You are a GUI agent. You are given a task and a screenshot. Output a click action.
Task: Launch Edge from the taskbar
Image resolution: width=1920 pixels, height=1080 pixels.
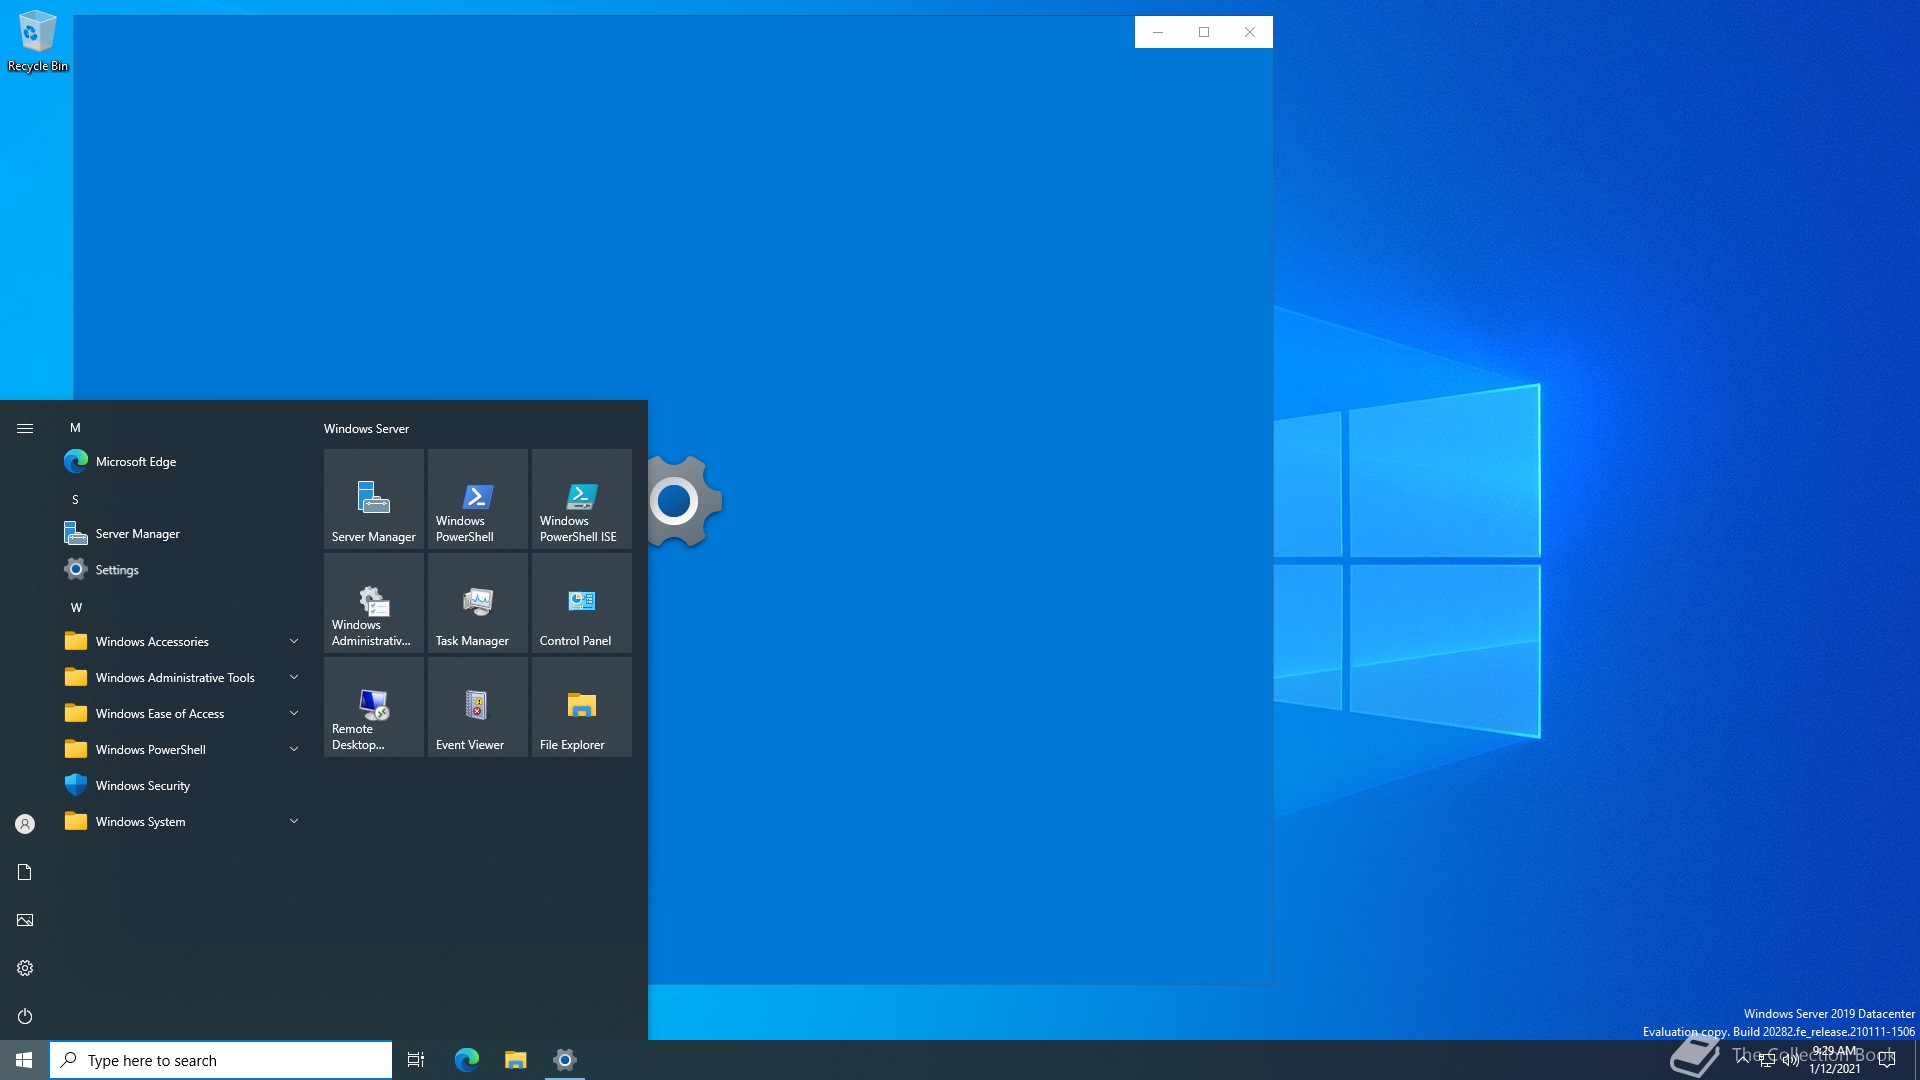[467, 1060]
